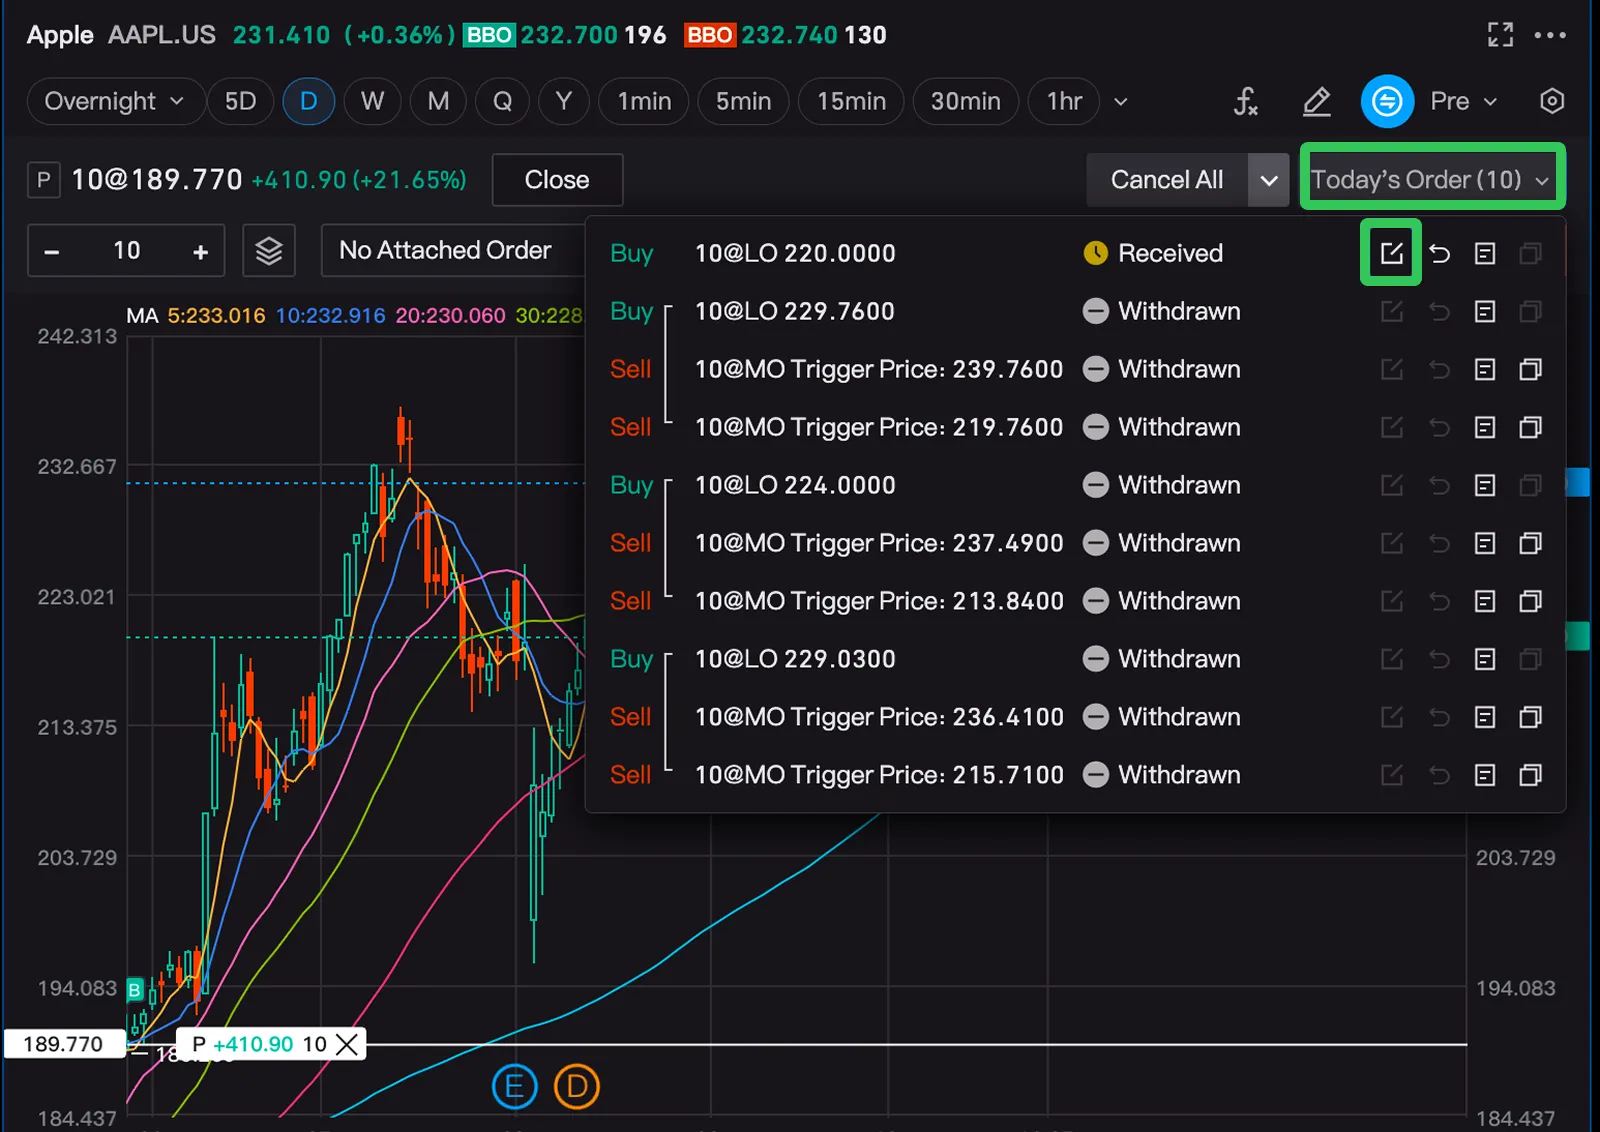
Task: Toggle the blue quick trade icon
Action: click(x=1387, y=101)
